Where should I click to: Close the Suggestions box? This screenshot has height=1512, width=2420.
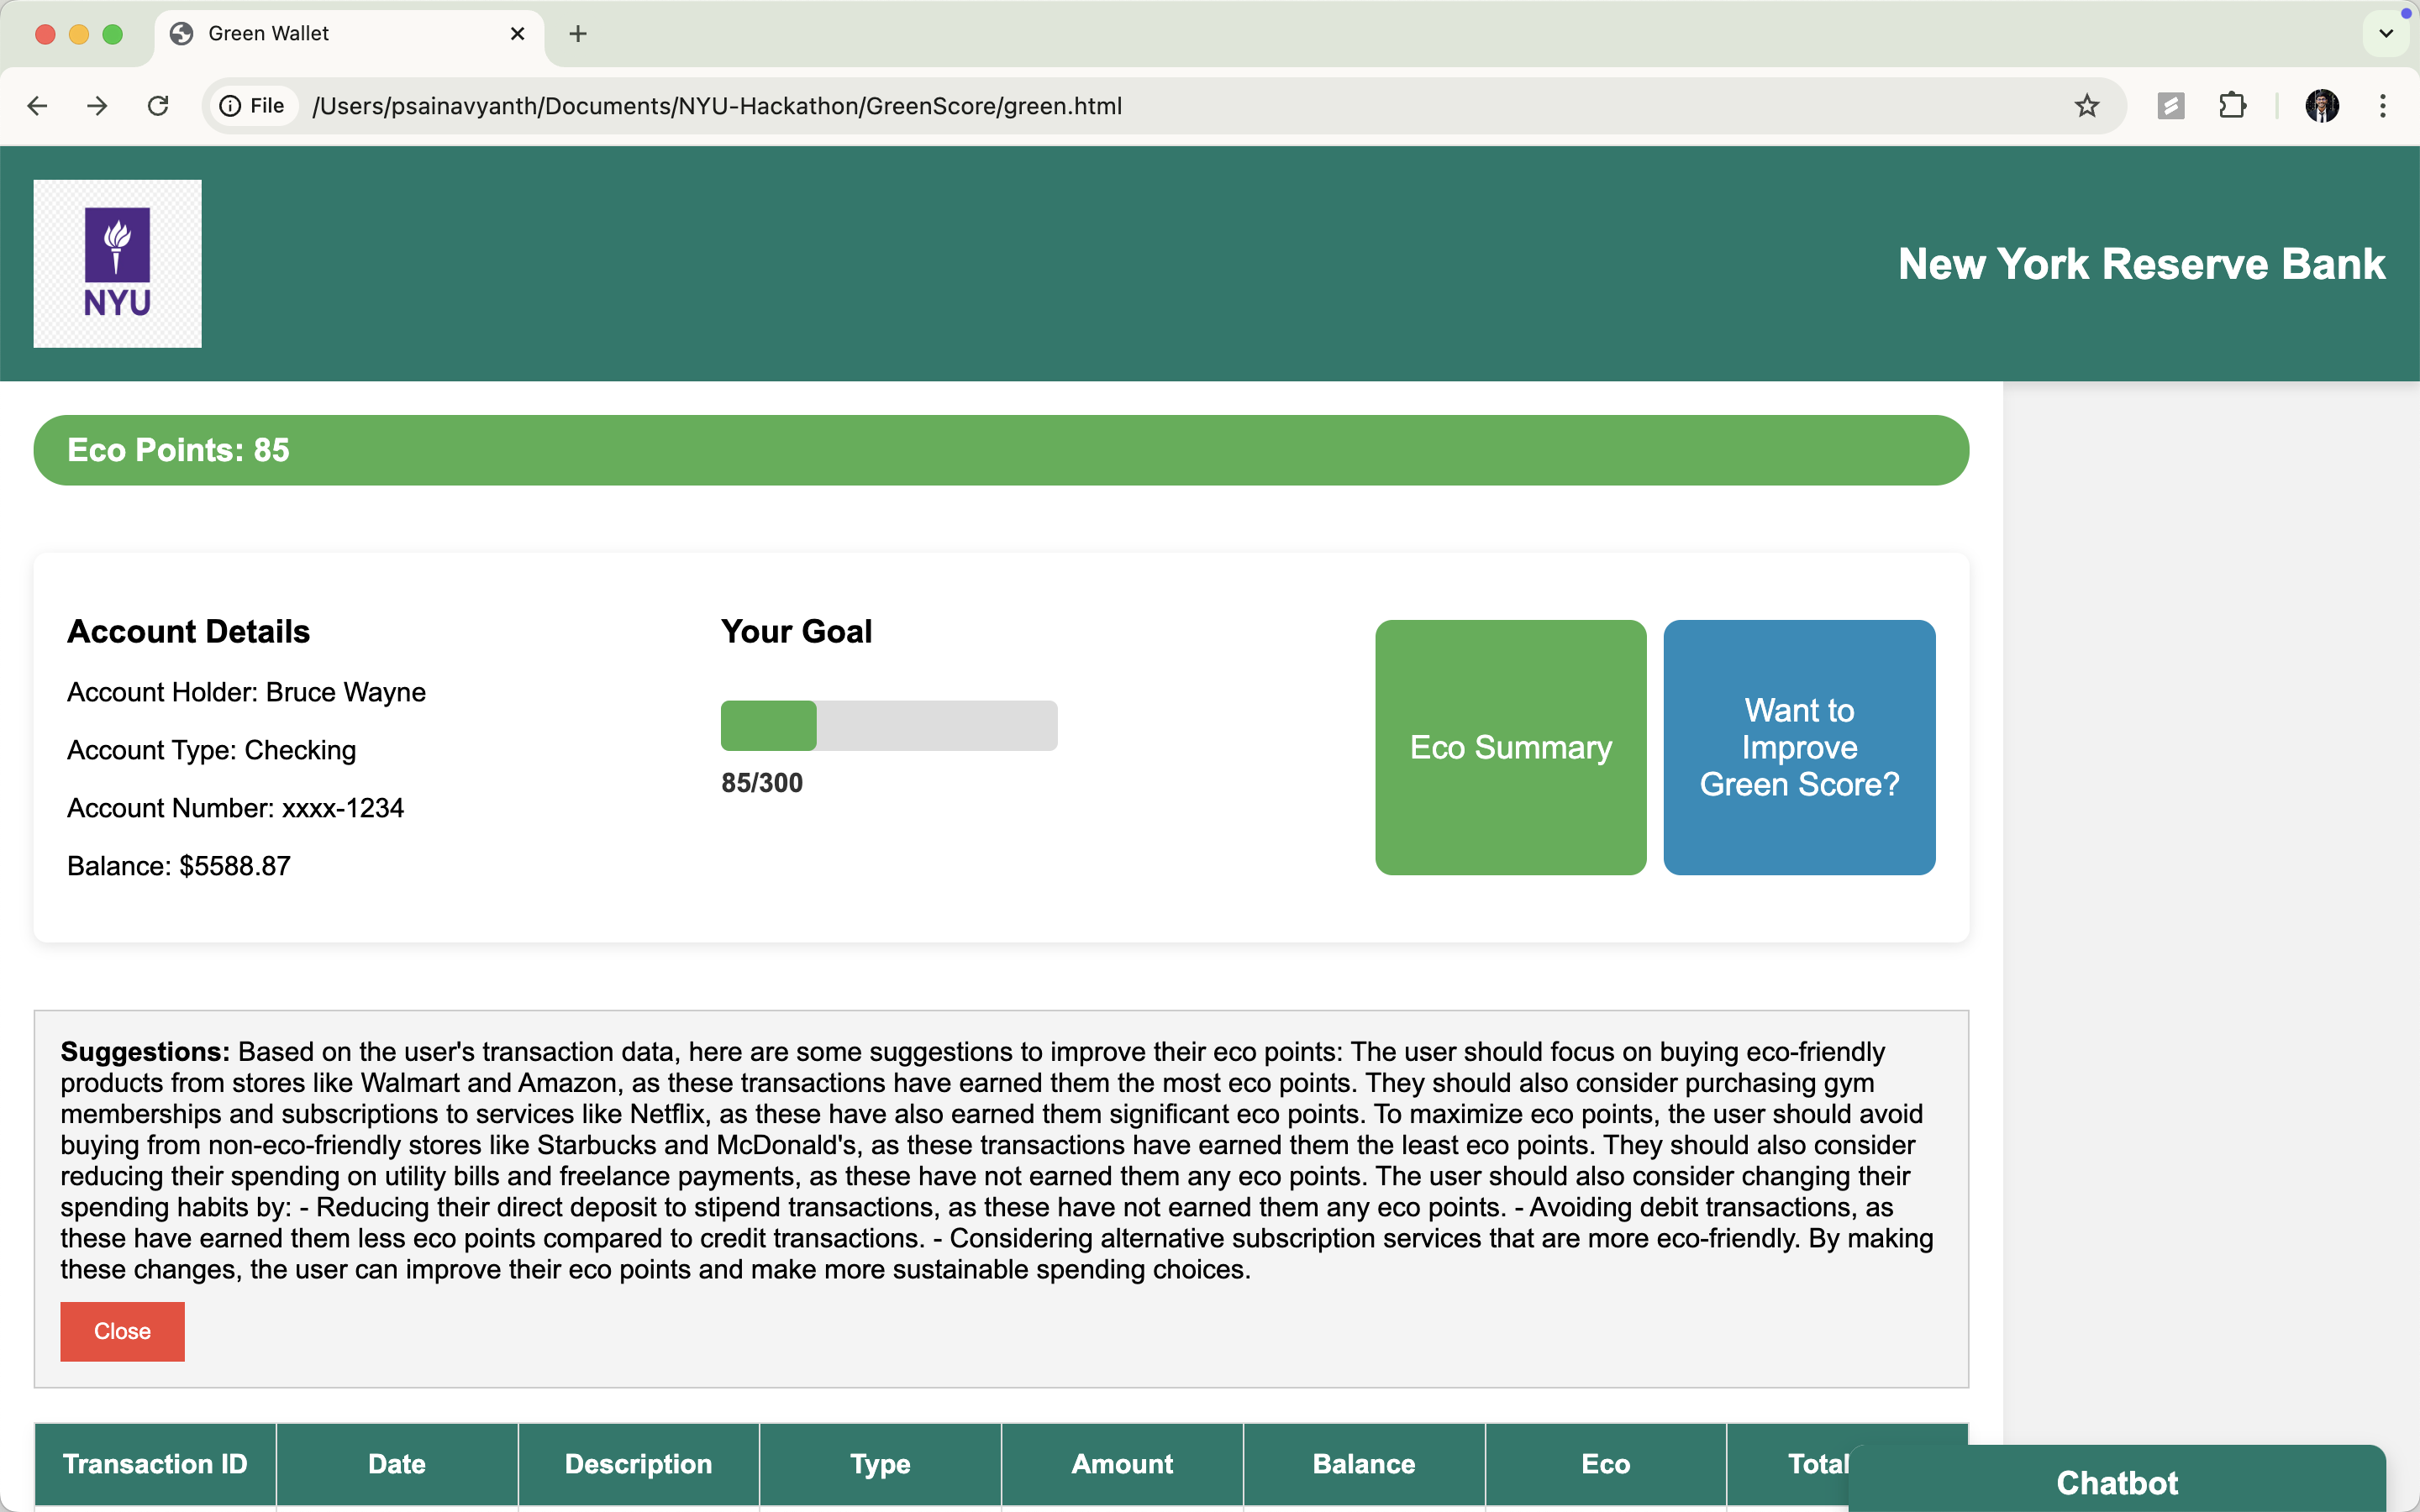pos(122,1331)
